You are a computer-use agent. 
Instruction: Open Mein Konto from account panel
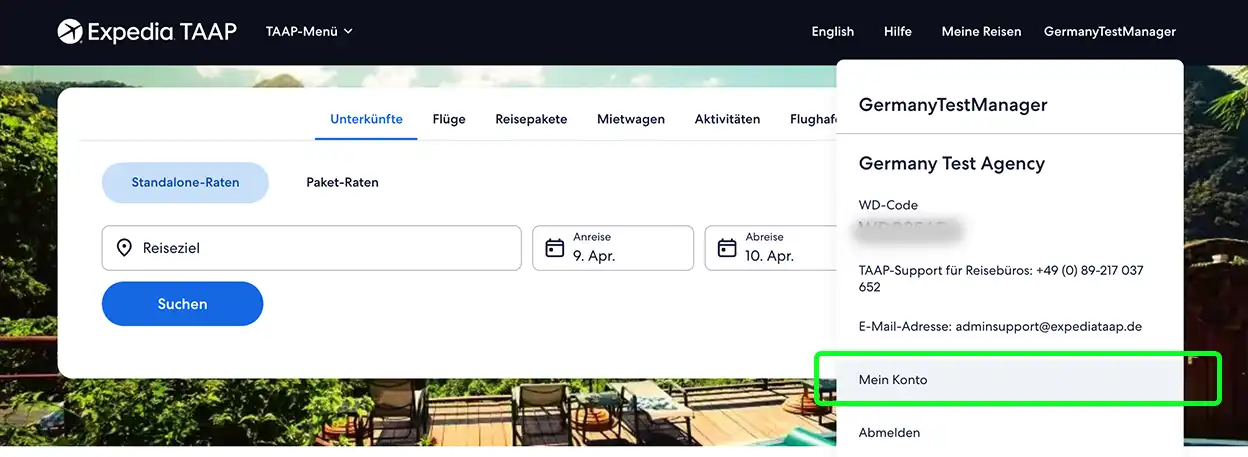pyautogui.click(x=1010, y=380)
